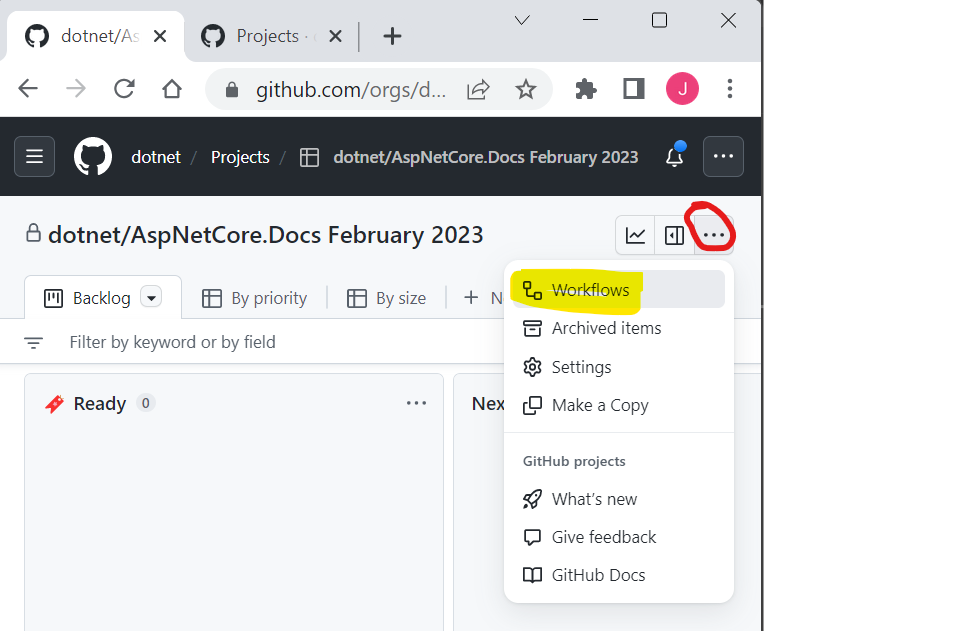Click the filter lines icon
The height and width of the screenshot is (631, 963).
33,342
